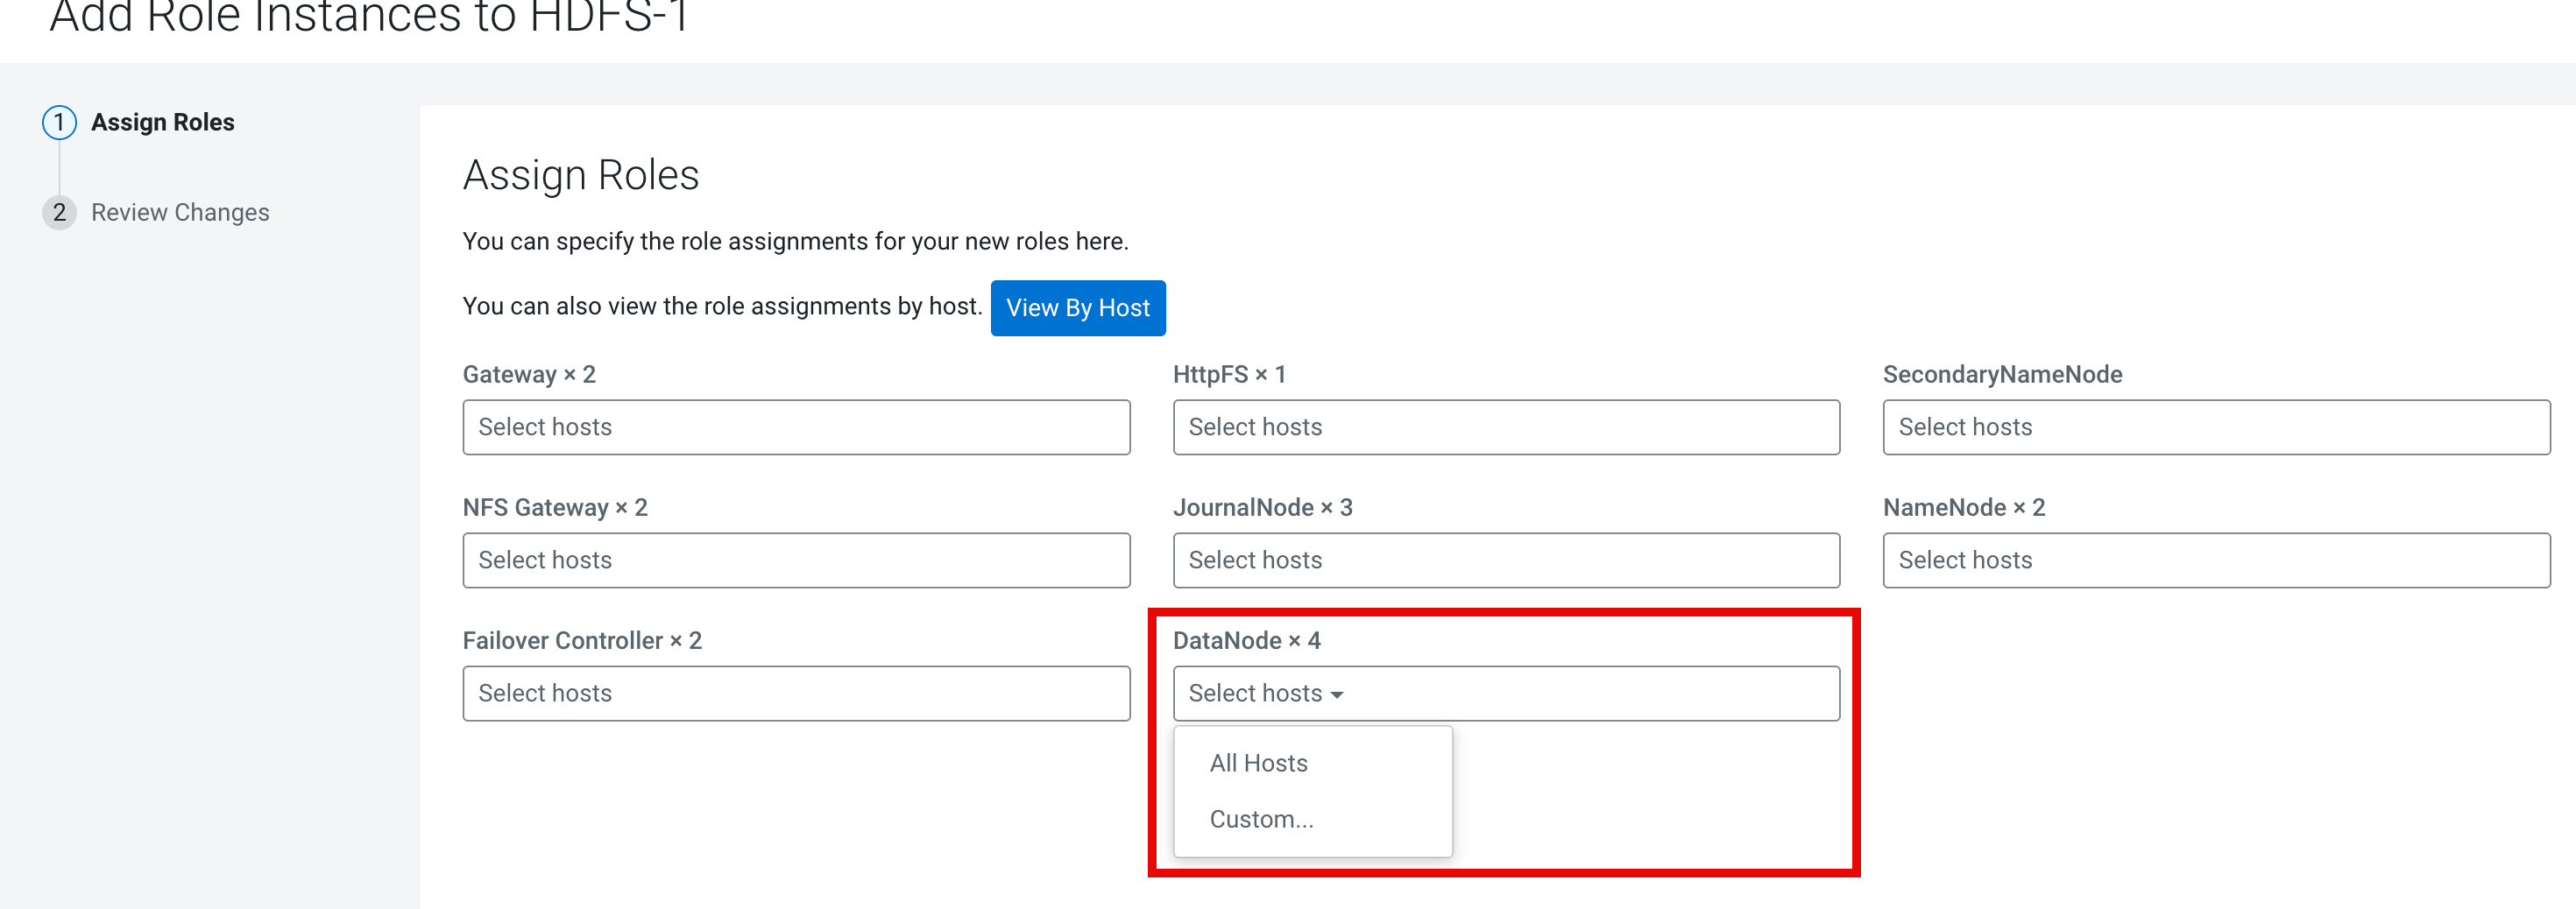This screenshot has width=2576, height=909.
Task: Select the step 2 circle icon
Action: tap(59, 212)
